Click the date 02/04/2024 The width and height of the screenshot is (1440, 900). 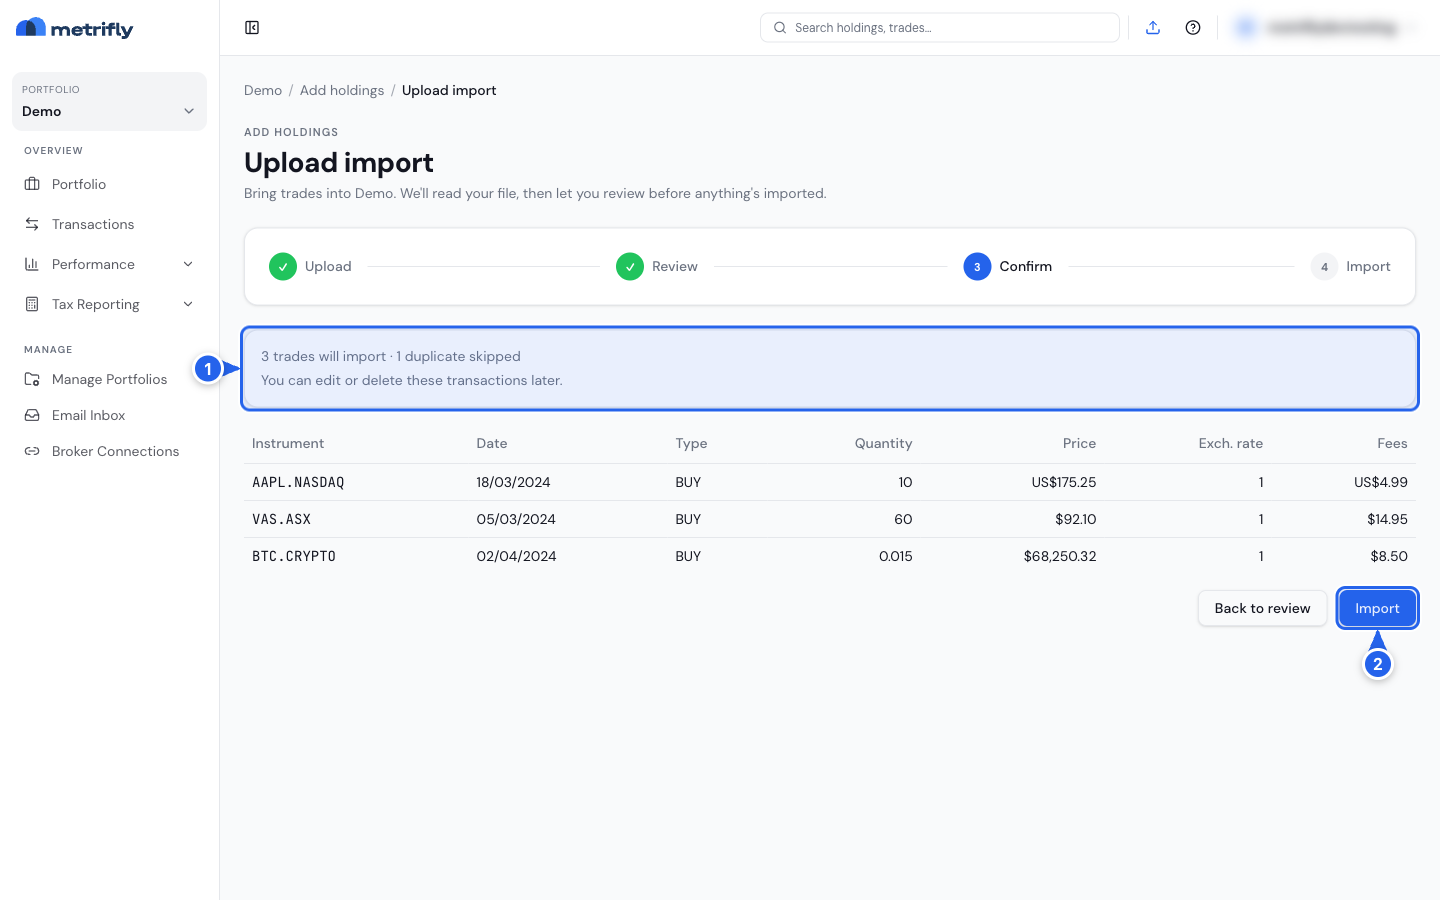click(516, 556)
